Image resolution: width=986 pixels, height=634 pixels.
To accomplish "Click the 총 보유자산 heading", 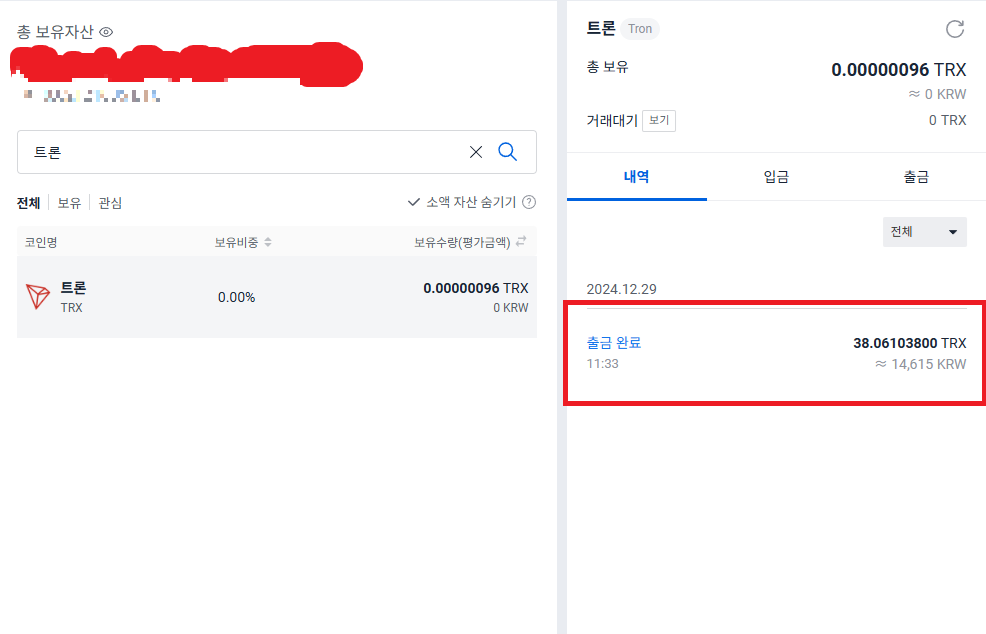I will pyautogui.click(x=55, y=32).
